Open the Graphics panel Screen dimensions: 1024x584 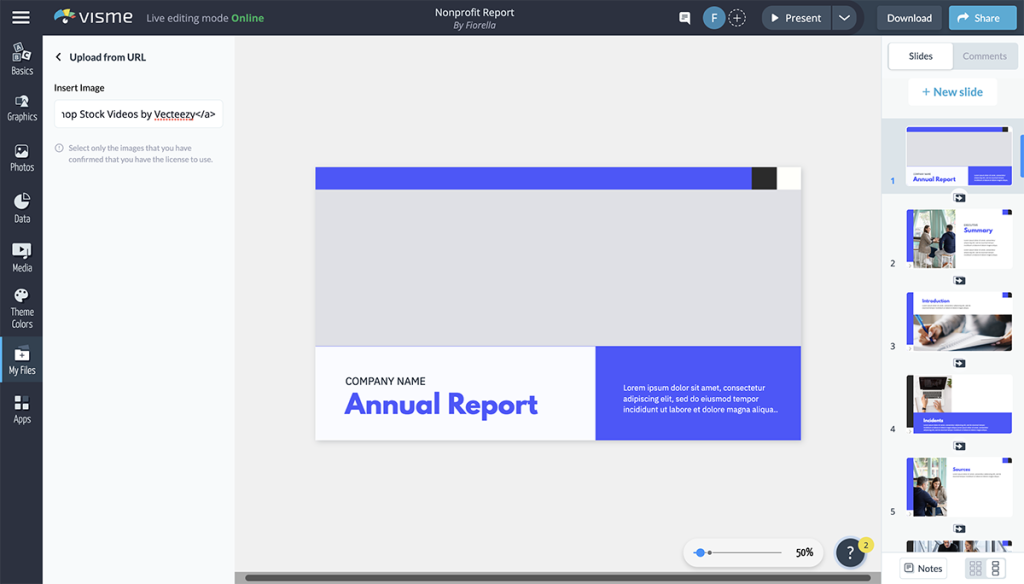(21, 106)
